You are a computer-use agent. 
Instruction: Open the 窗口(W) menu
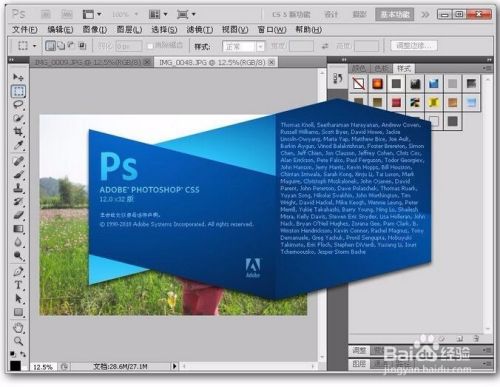pyautogui.click(x=272, y=30)
